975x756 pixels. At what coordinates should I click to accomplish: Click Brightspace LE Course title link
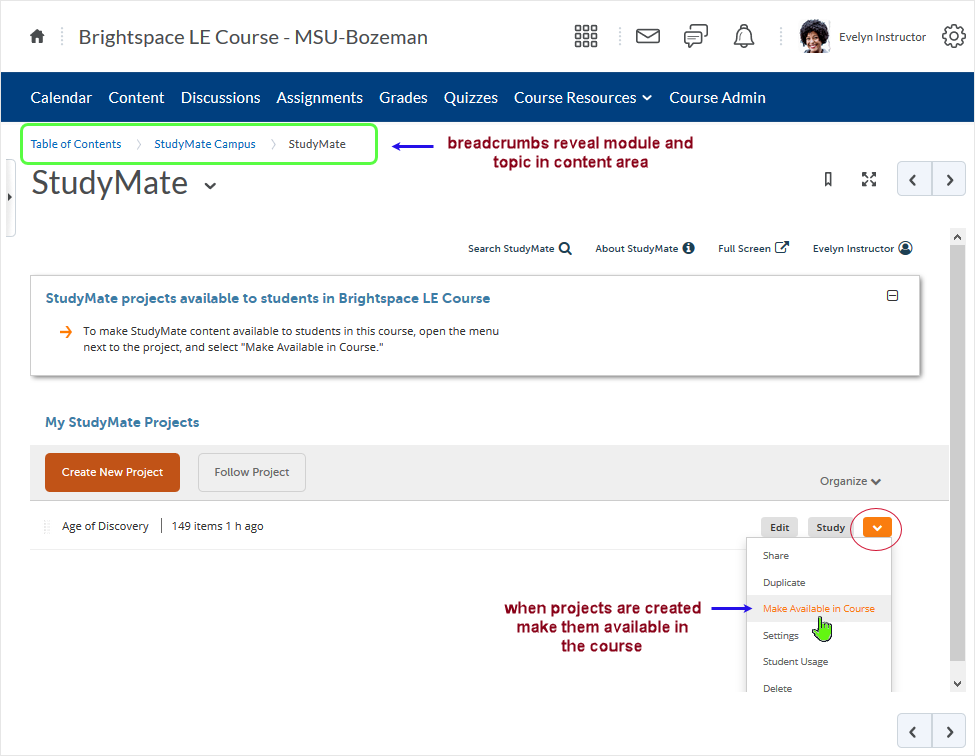click(x=253, y=37)
